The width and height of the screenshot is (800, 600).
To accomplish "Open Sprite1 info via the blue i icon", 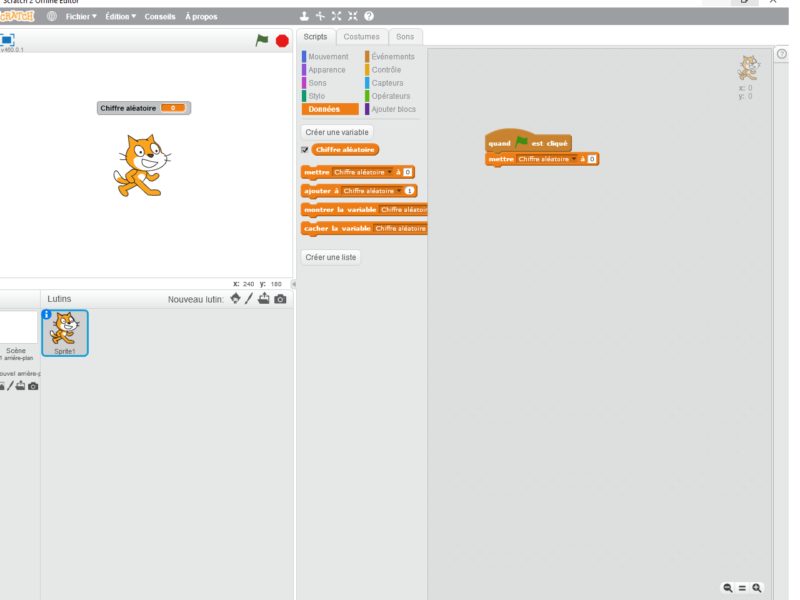I will coord(46,314).
